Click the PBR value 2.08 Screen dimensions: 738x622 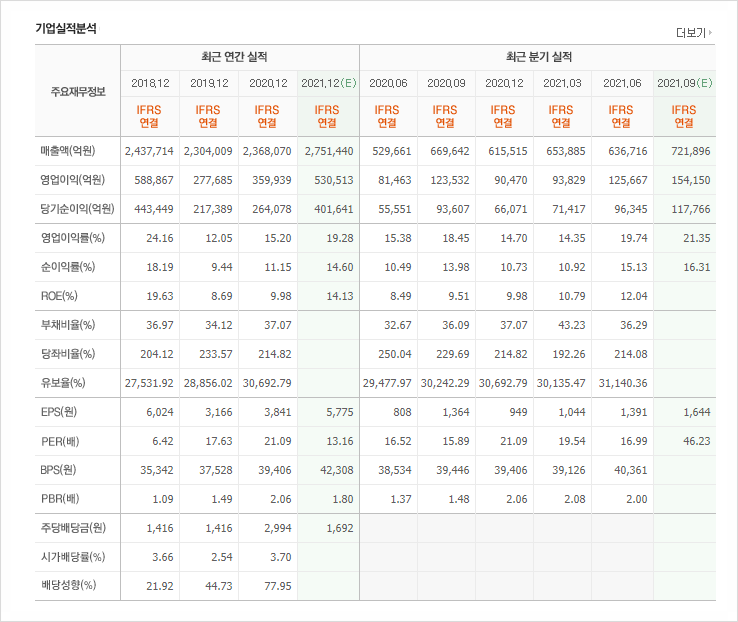tap(575, 500)
